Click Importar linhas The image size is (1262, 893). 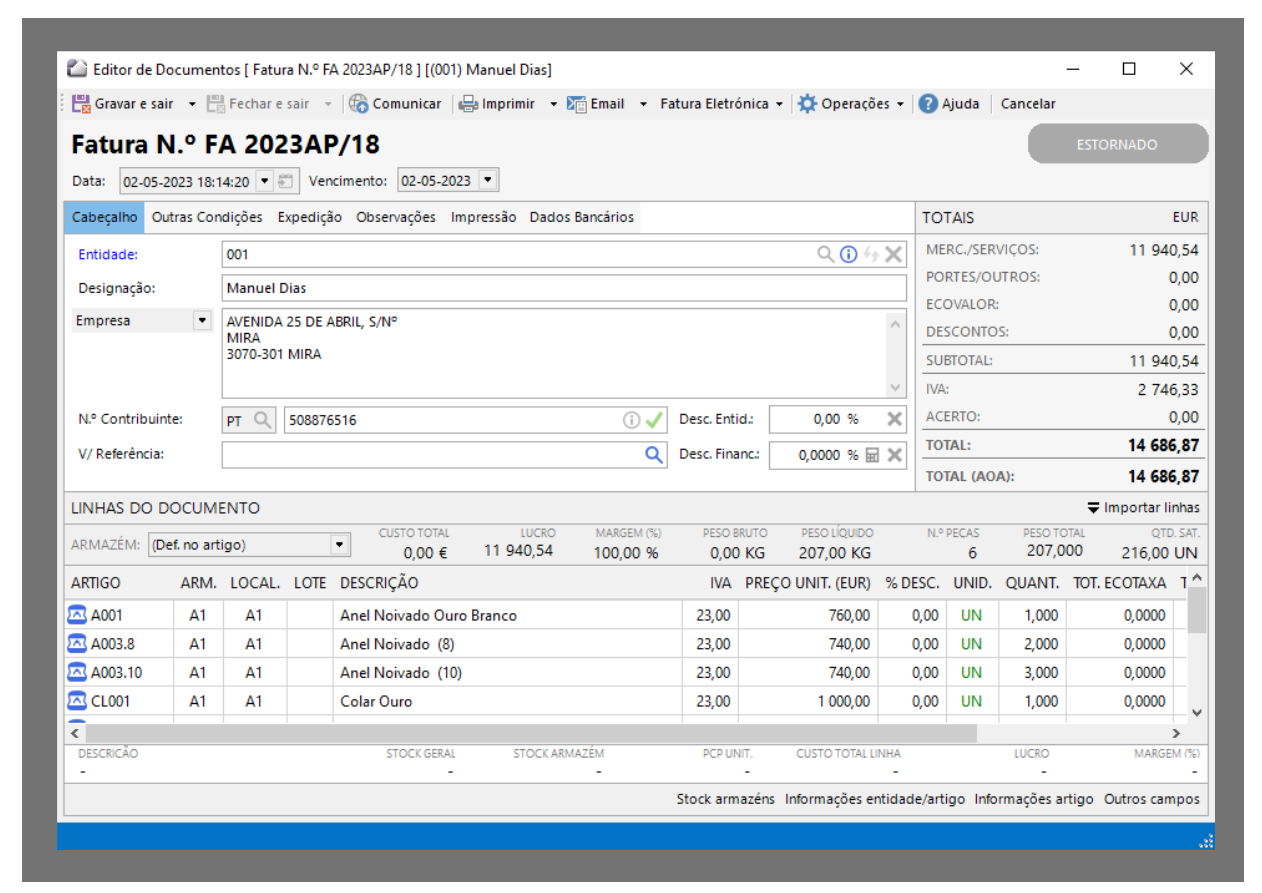(x=1143, y=508)
